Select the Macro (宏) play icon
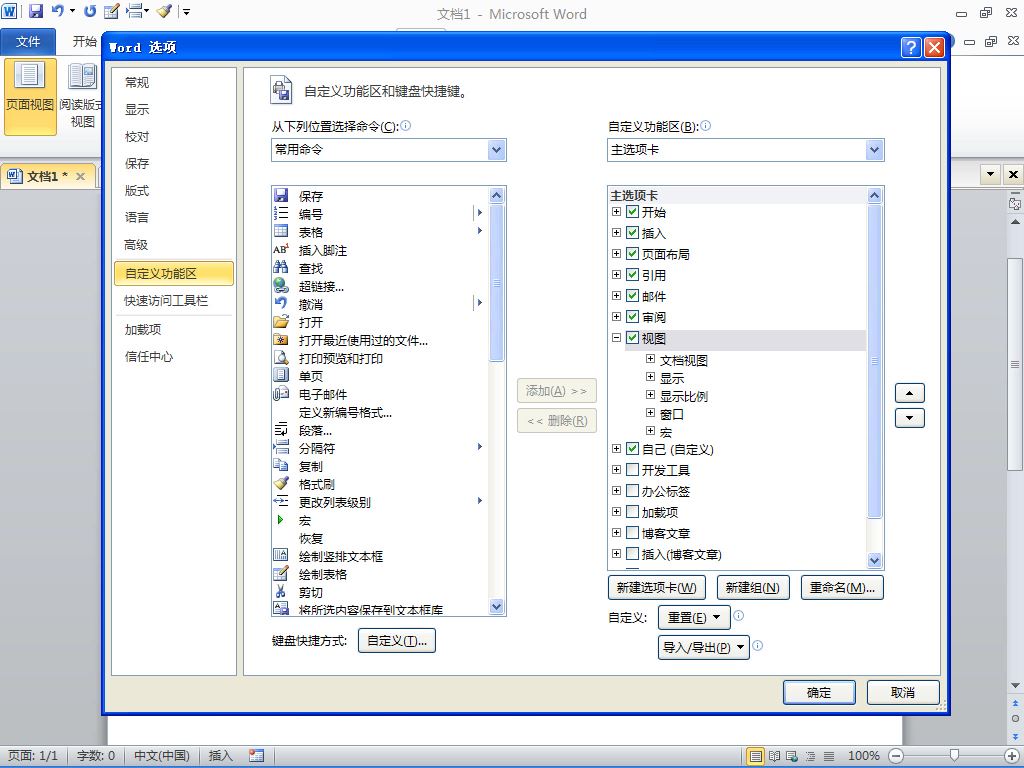 281,520
